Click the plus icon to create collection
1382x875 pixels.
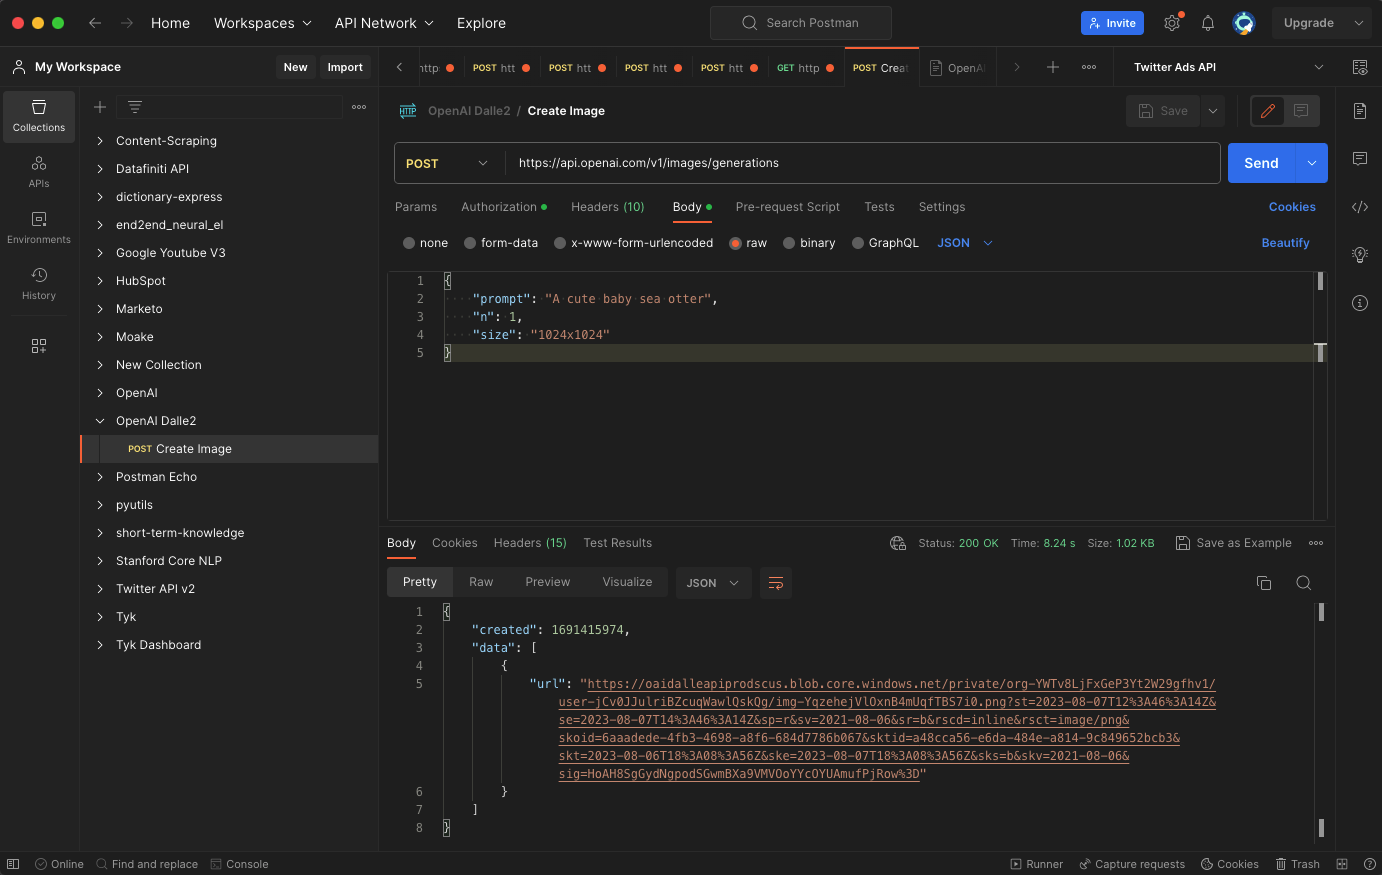tap(100, 107)
